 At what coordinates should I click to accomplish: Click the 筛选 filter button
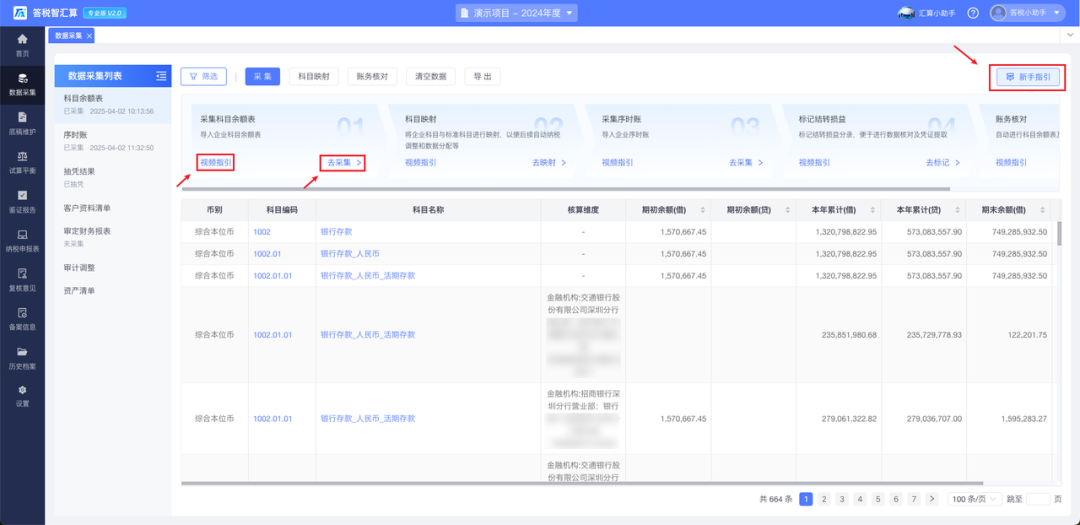pos(203,76)
